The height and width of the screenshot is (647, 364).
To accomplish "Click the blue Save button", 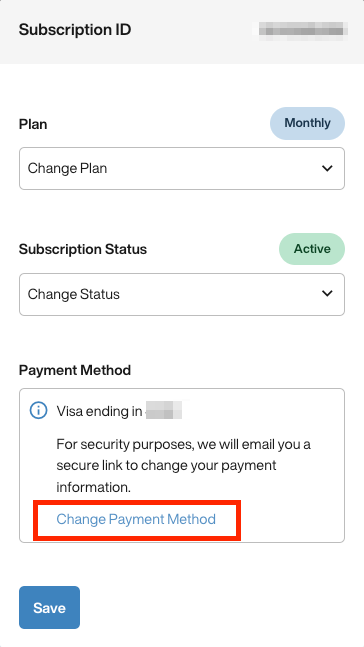I will pyautogui.click(x=50, y=607).
